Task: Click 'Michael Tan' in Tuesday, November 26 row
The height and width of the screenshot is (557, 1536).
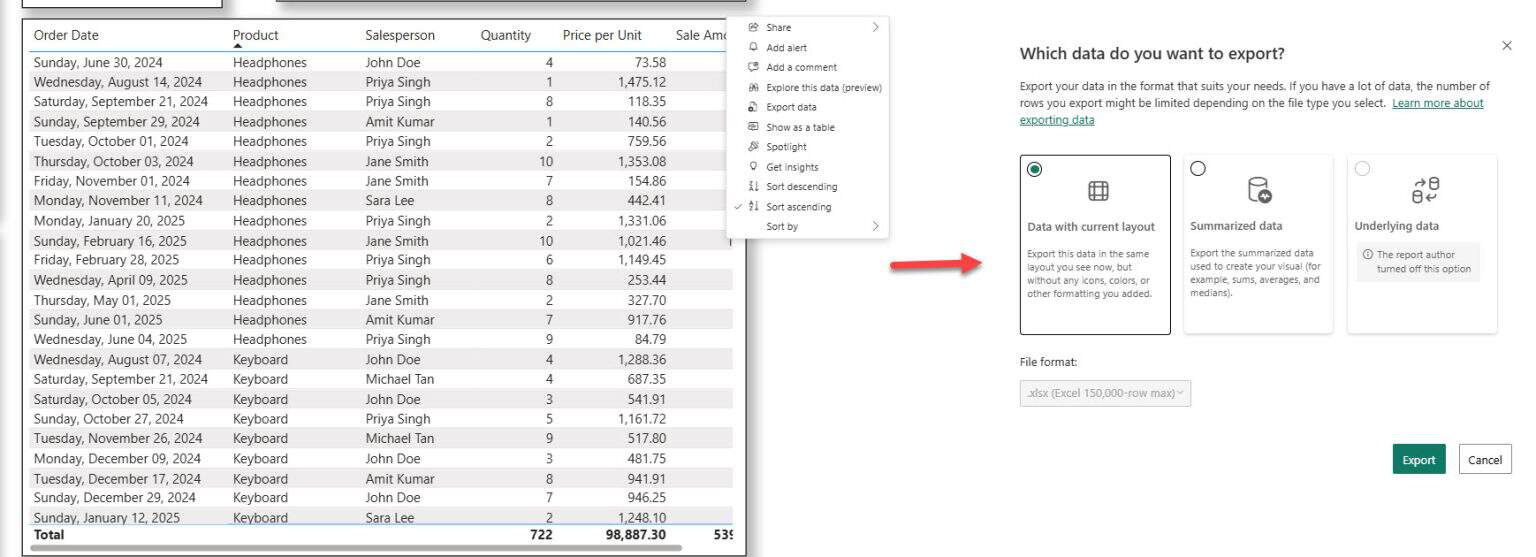Action: (x=400, y=438)
